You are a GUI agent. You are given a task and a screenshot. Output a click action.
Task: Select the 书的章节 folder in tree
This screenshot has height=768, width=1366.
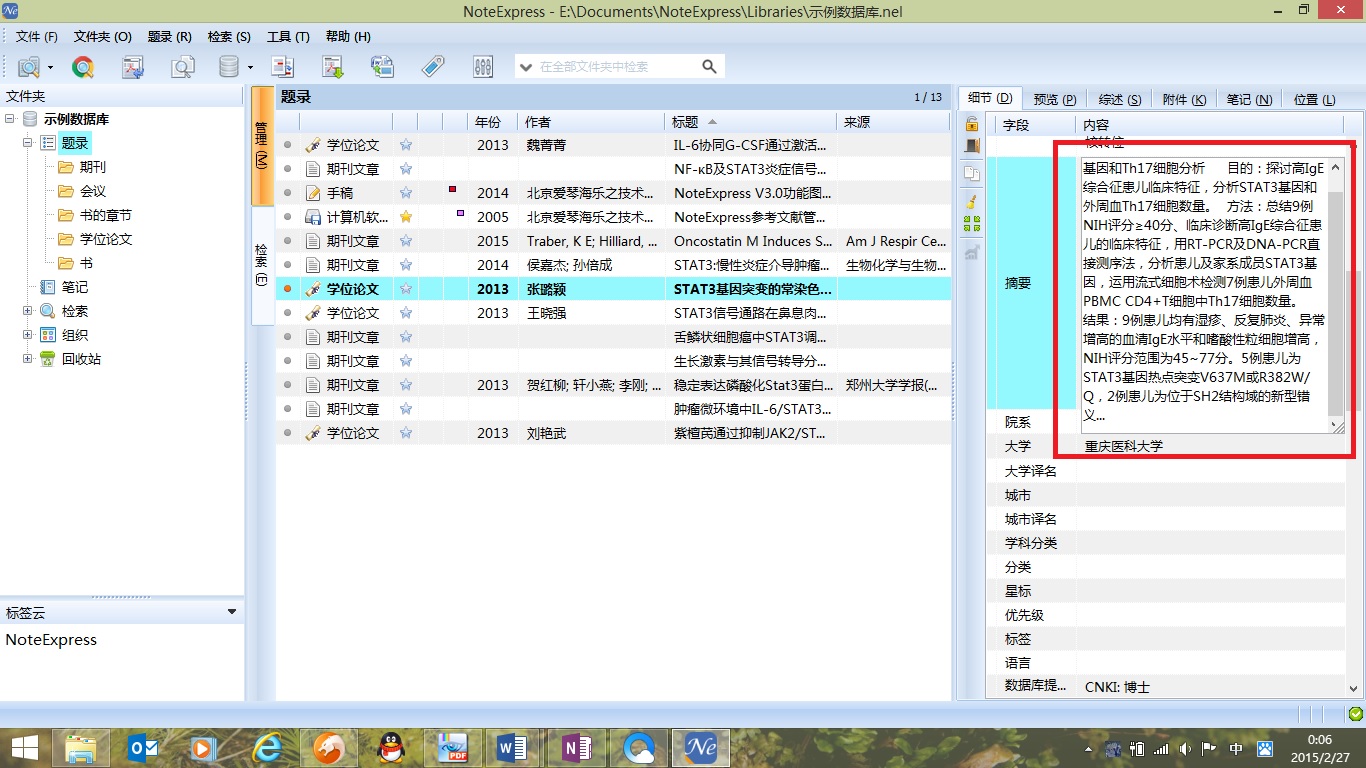[x=106, y=215]
